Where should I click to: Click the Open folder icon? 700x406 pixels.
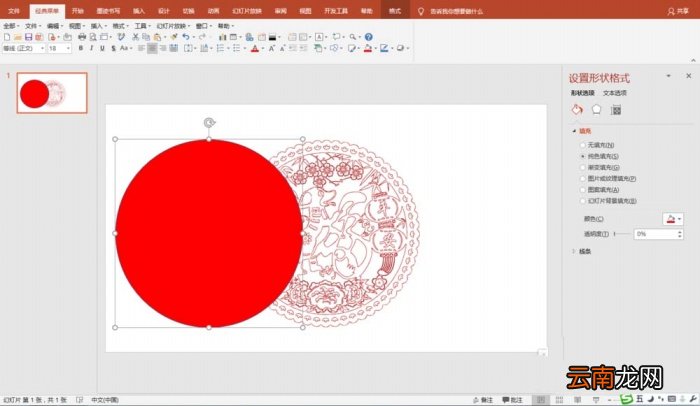(x=18, y=37)
